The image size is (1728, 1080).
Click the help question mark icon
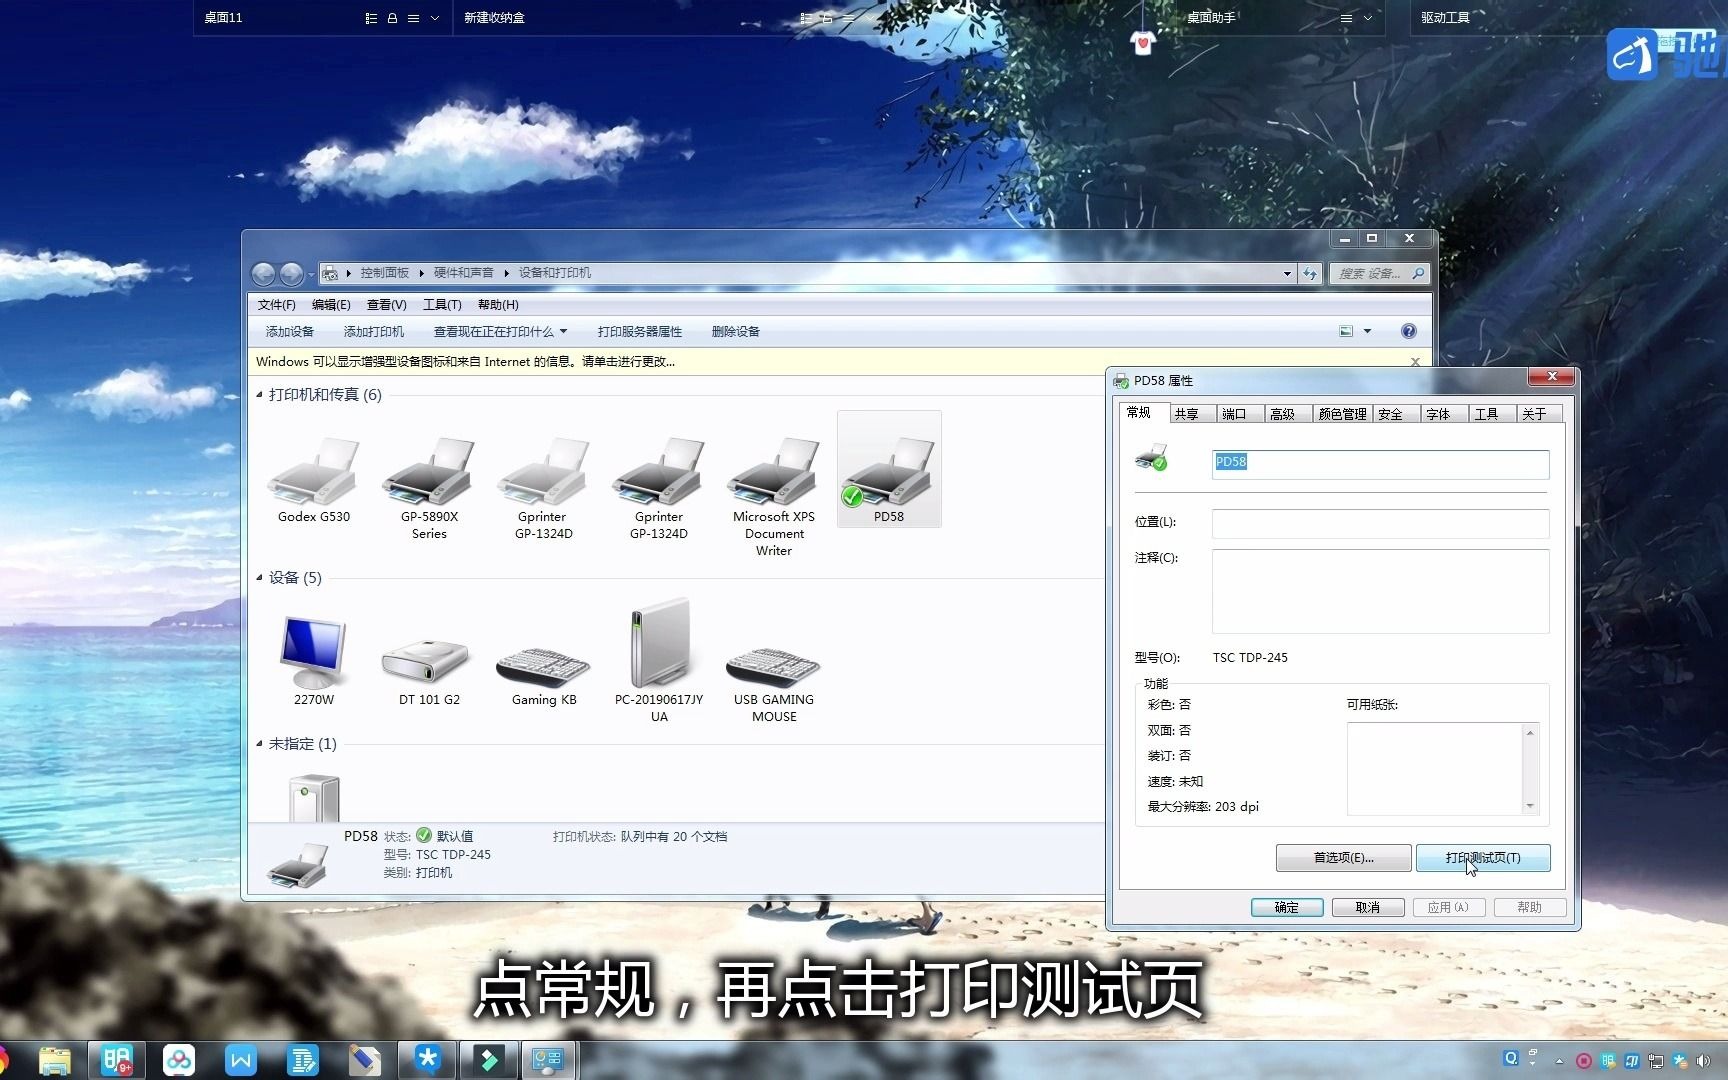1408,330
